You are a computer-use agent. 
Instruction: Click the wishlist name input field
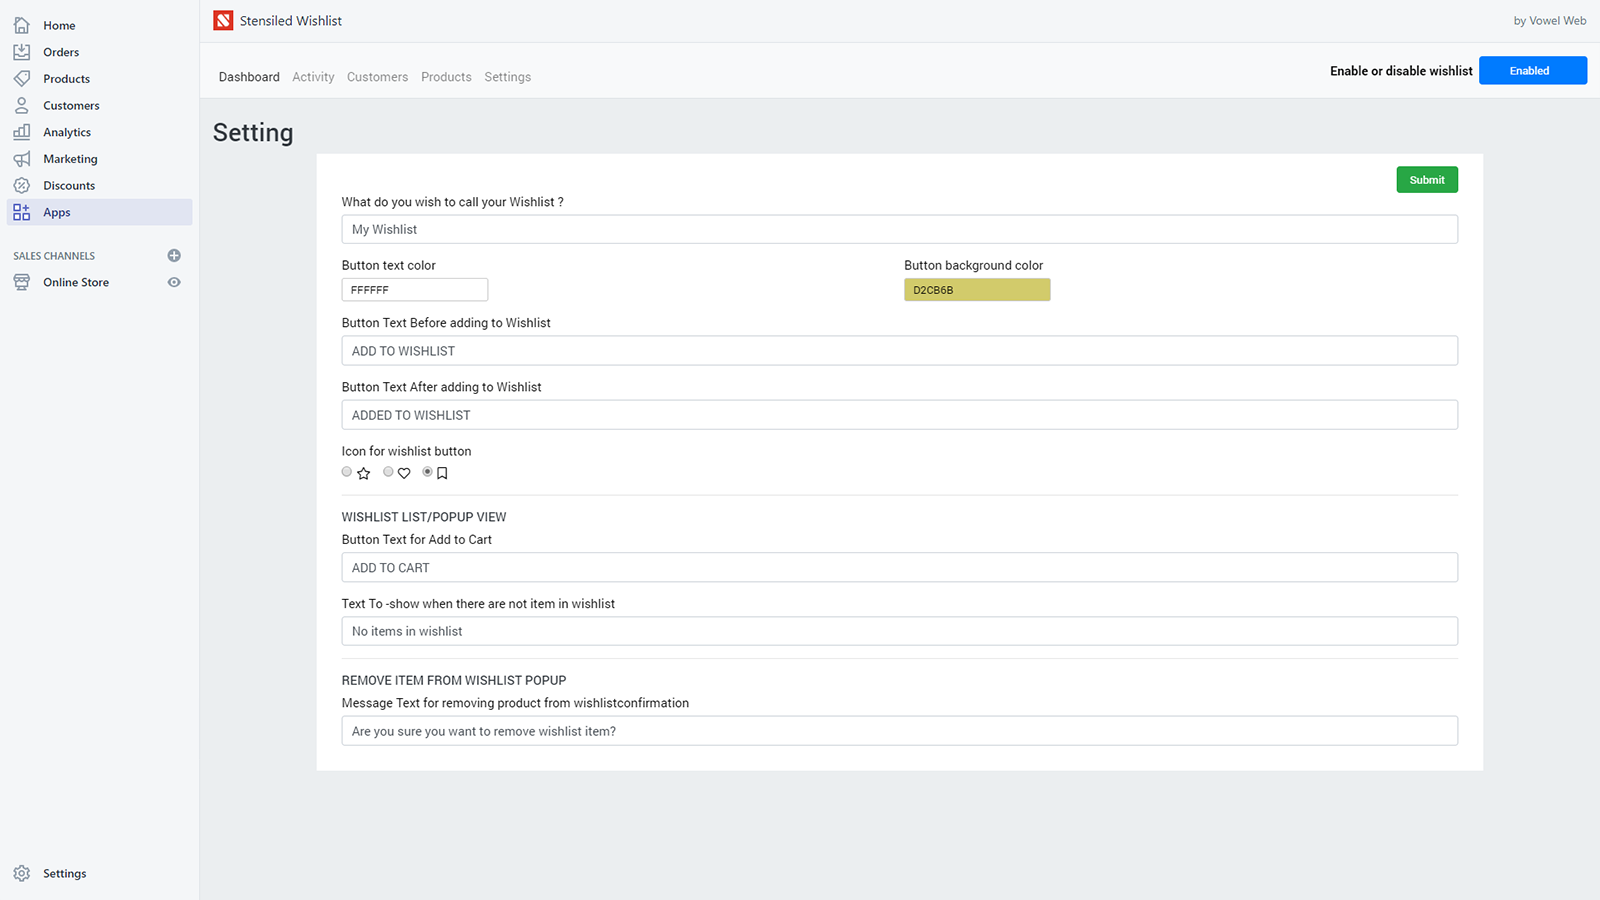tap(899, 229)
